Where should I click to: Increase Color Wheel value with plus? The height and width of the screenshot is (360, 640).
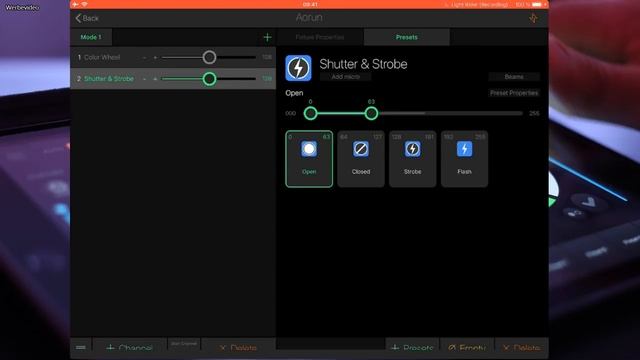click(155, 58)
